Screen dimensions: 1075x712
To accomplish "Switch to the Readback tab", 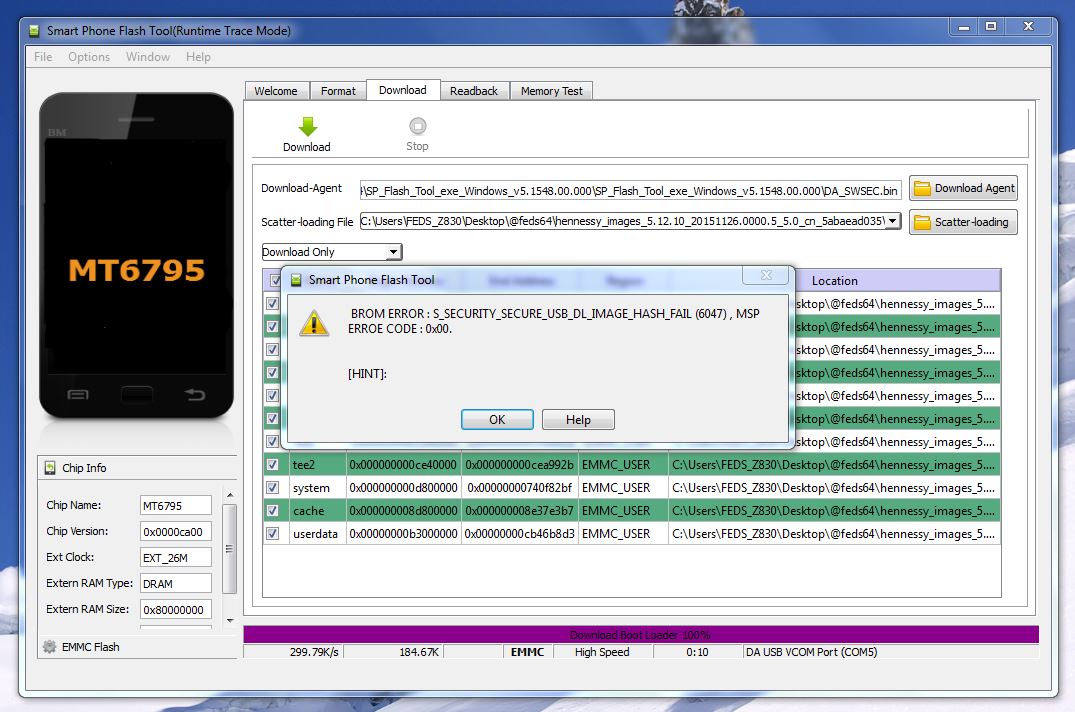I will 474,91.
